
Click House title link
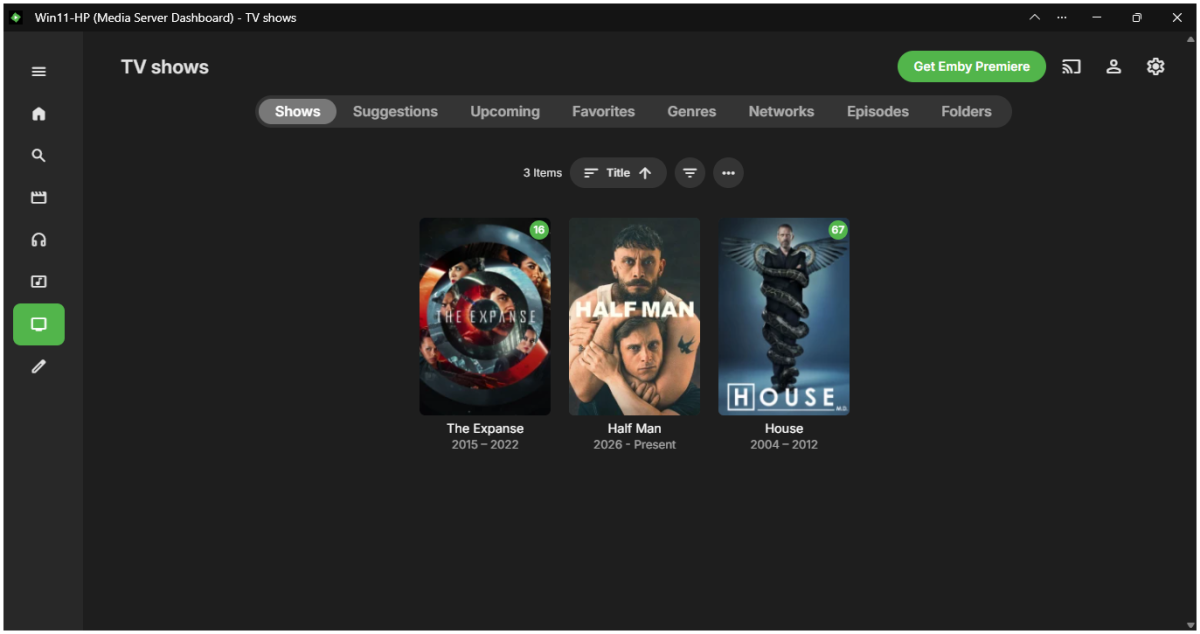click(784, 428)
